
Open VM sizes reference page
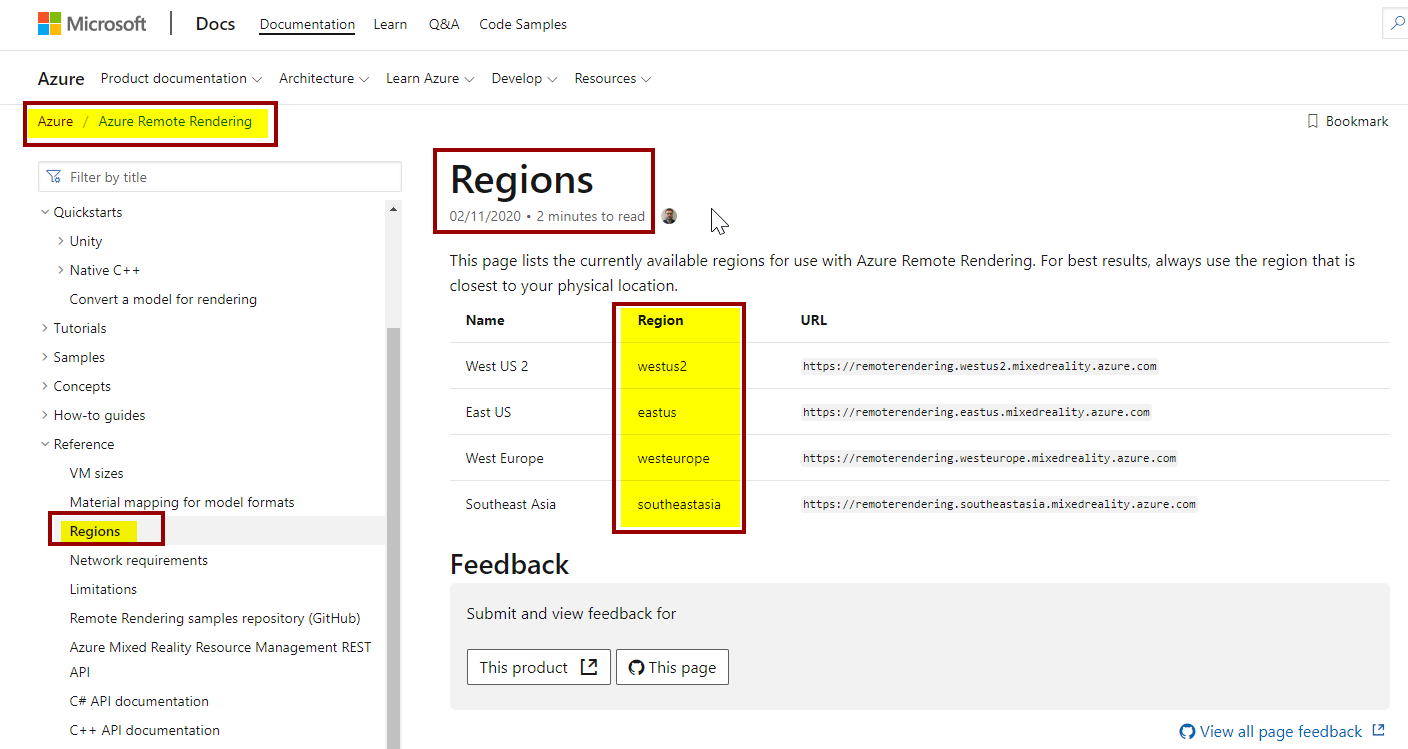click(x=97, y=473)
